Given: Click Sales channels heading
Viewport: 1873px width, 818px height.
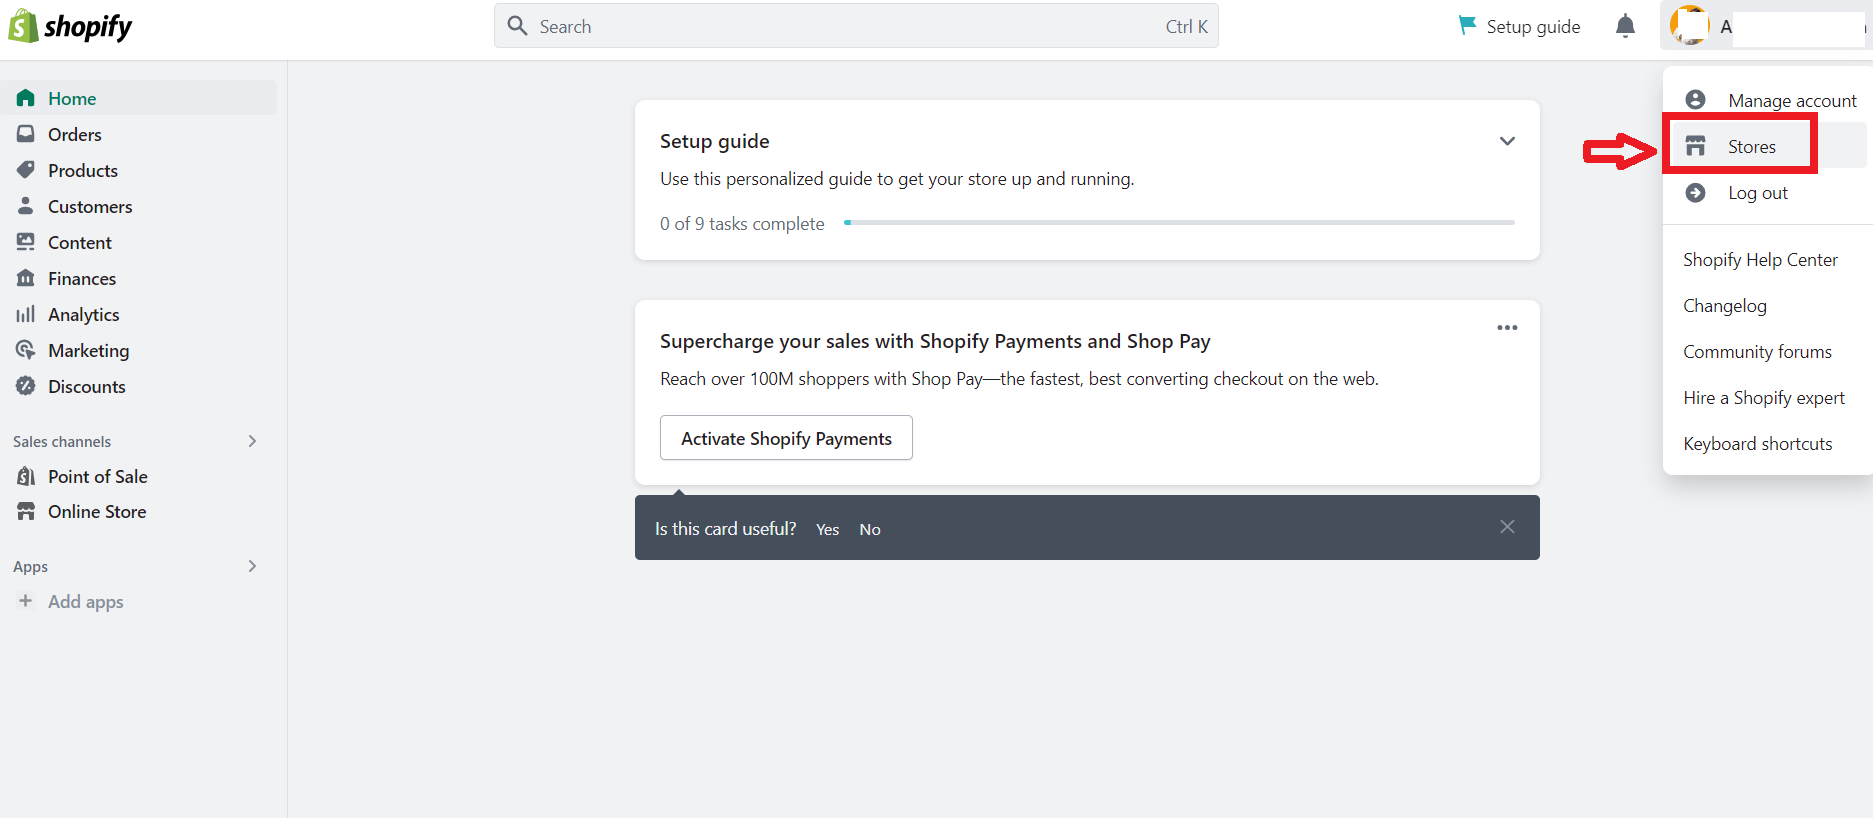Looking at the screenshot, I should (62, 441).
